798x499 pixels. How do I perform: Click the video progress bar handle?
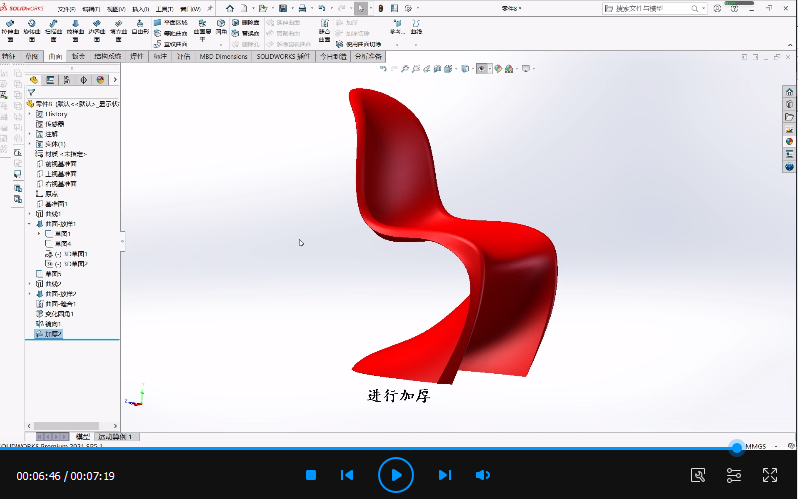point(736,448)
